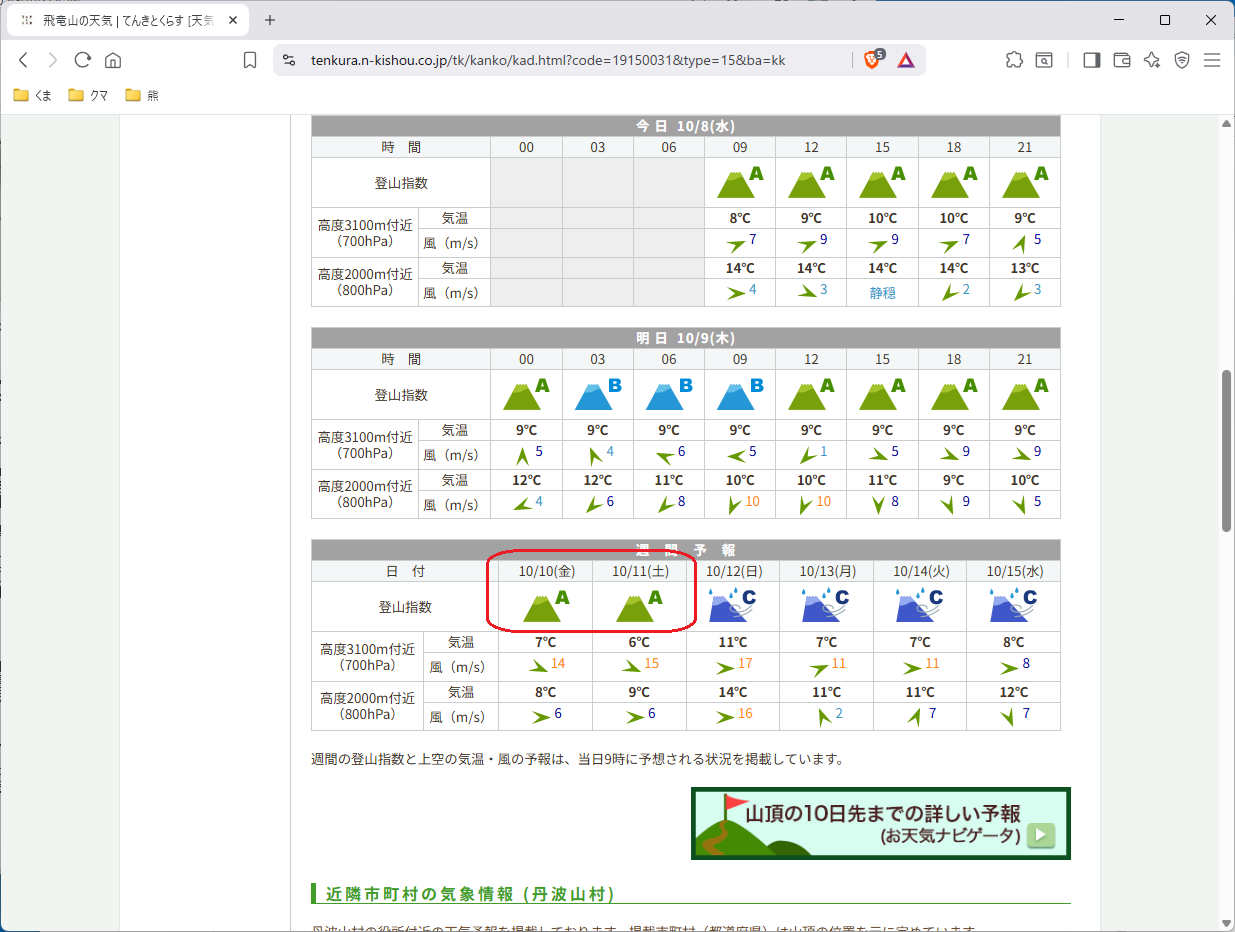The width and height of the screenshot is (1235, 932).
Task: Open a new tab with plus button
Action: point(269,20)
